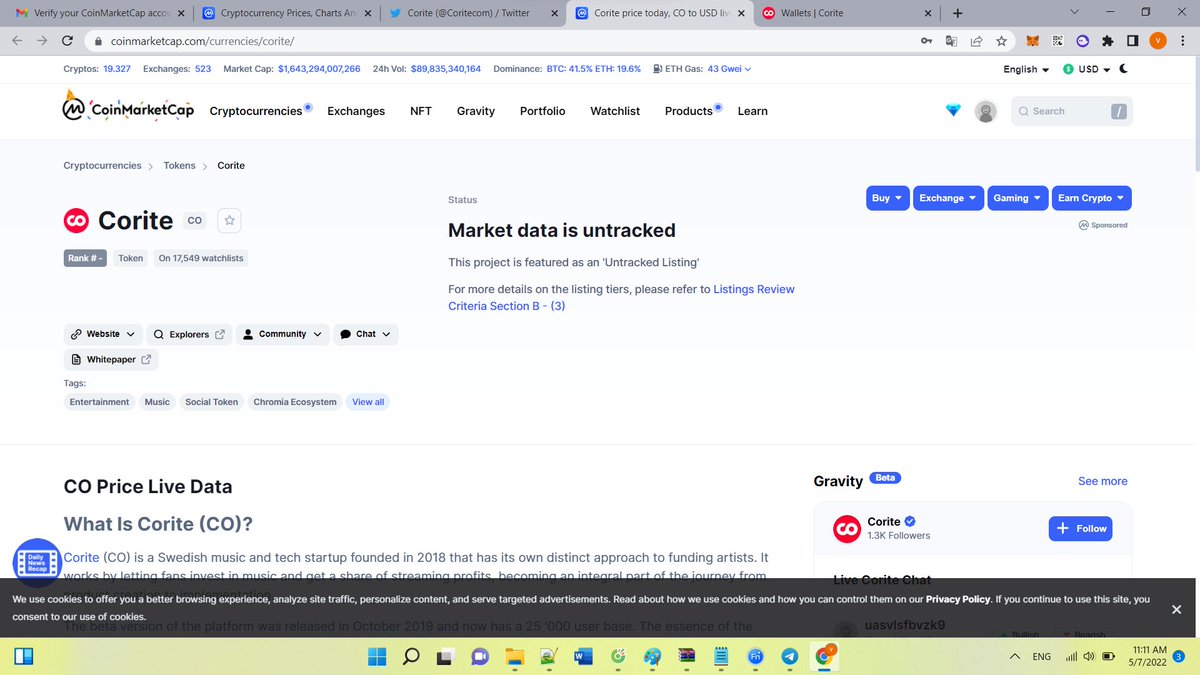Viewport: 1200px width, 675px height.
Task: Go to Portfolio nav item
Action: point(542,111)
